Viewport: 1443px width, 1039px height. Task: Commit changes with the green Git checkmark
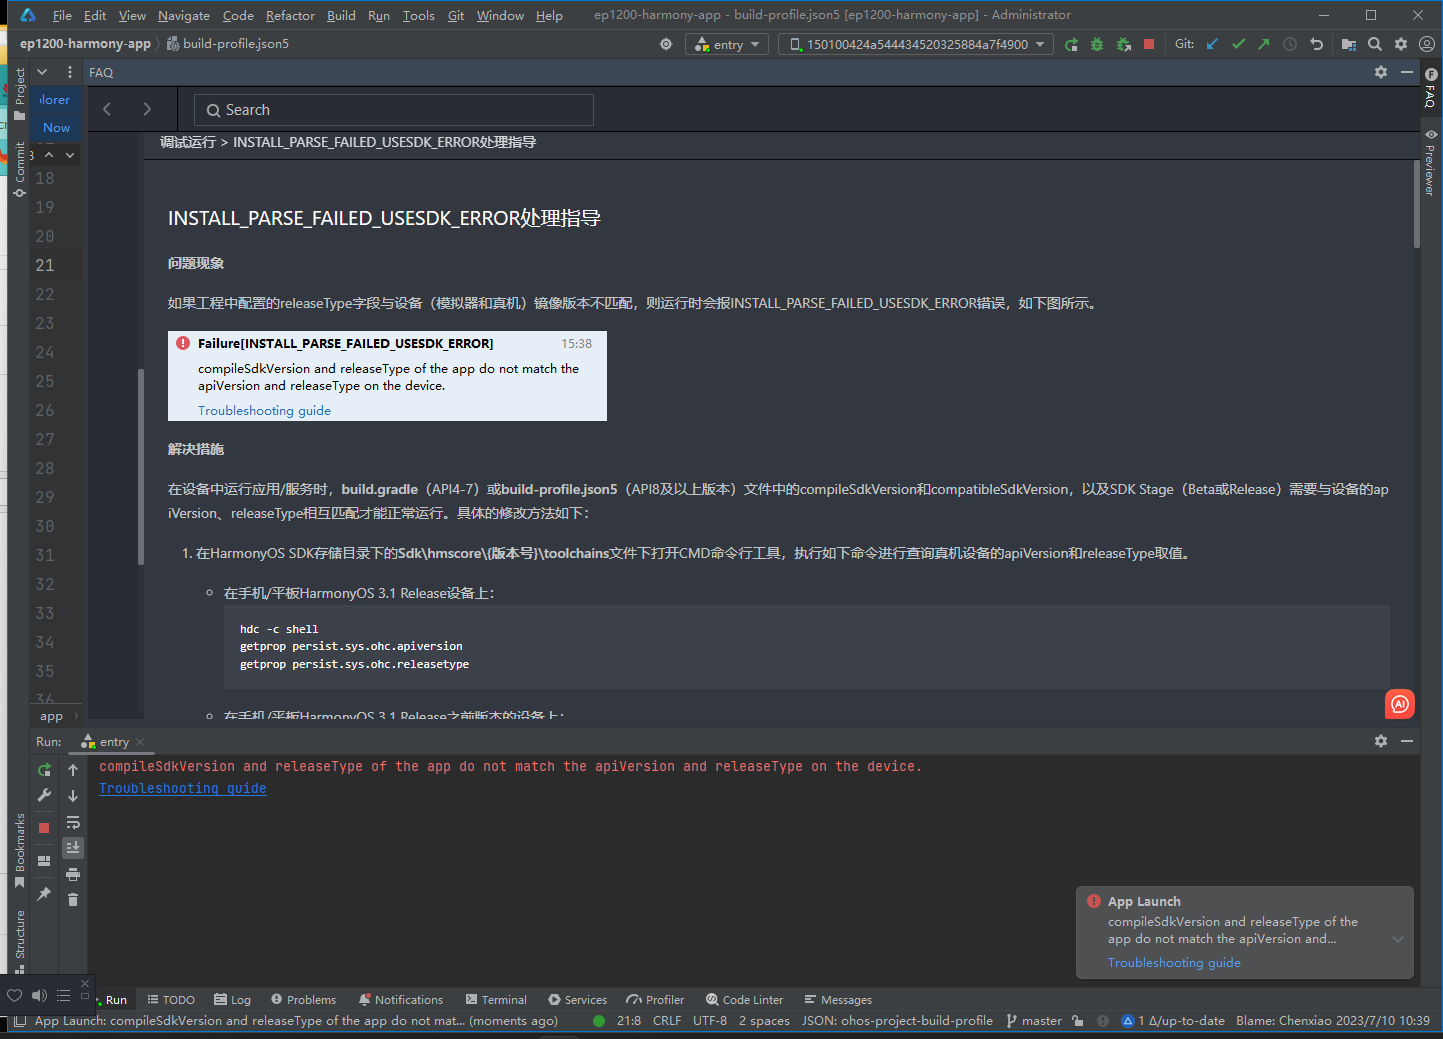(x=1238, y=44)
